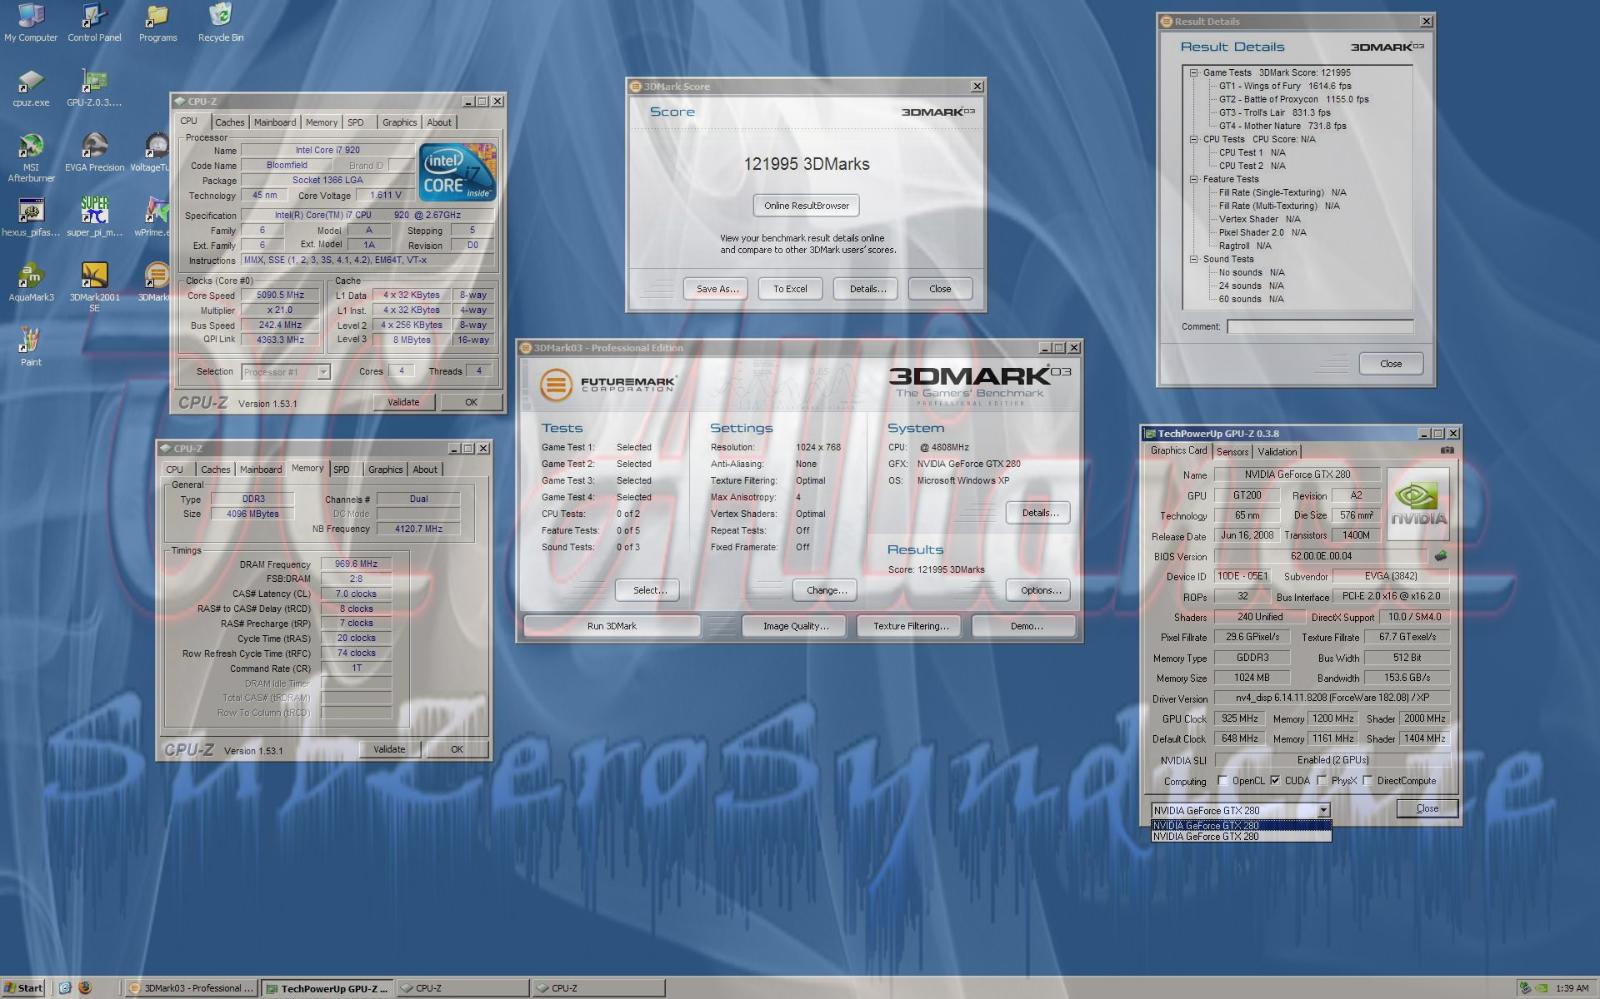The width and height of the screenshot is (1600, 999).
Task: Toggle OpenCL checkbox in GPU-Z
Action: click(1223, 781)
